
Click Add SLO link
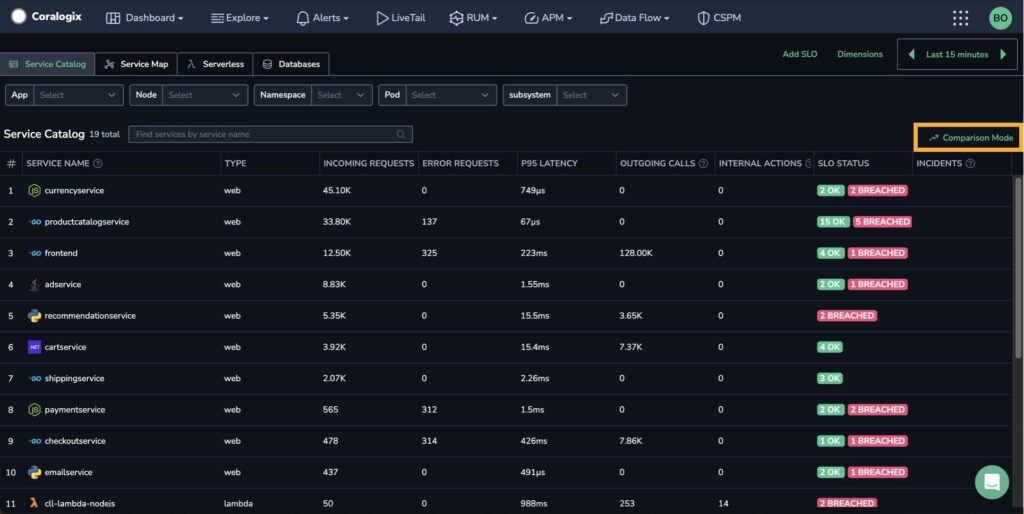click(x=799, y=54)
